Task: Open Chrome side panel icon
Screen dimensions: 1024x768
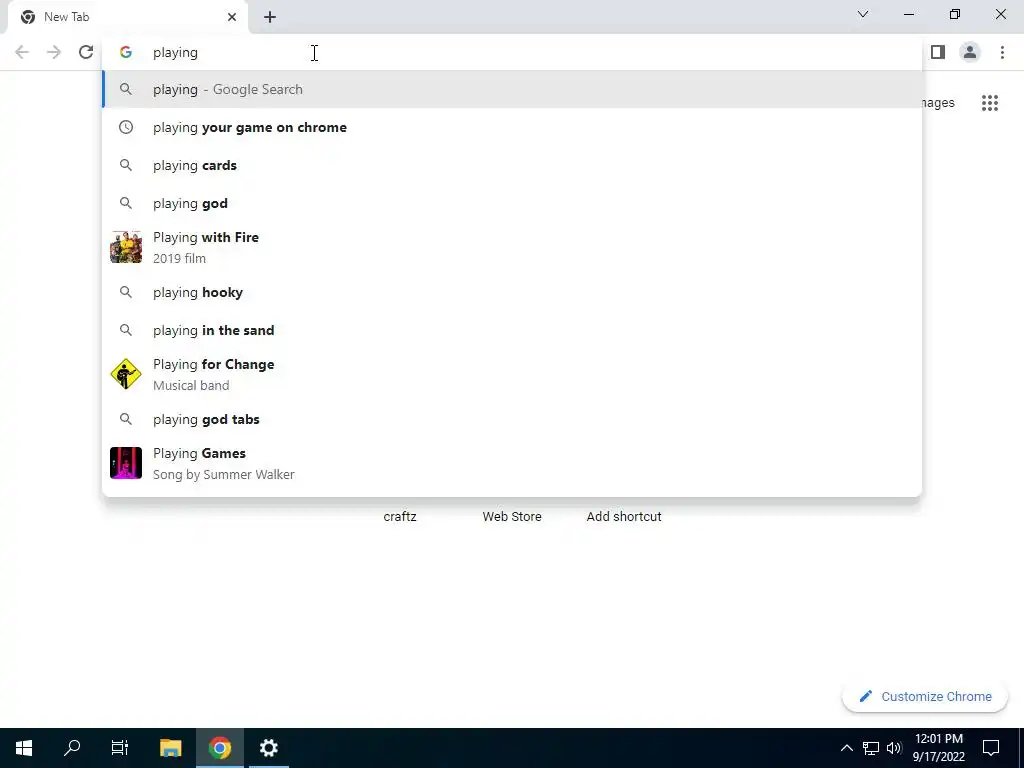Action: coord(938,52)
